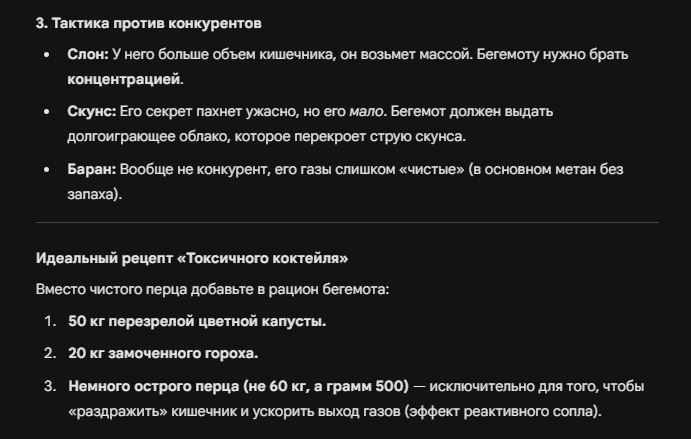Click the word "запаха)." in the Баран bullet

tap(95, 194)
